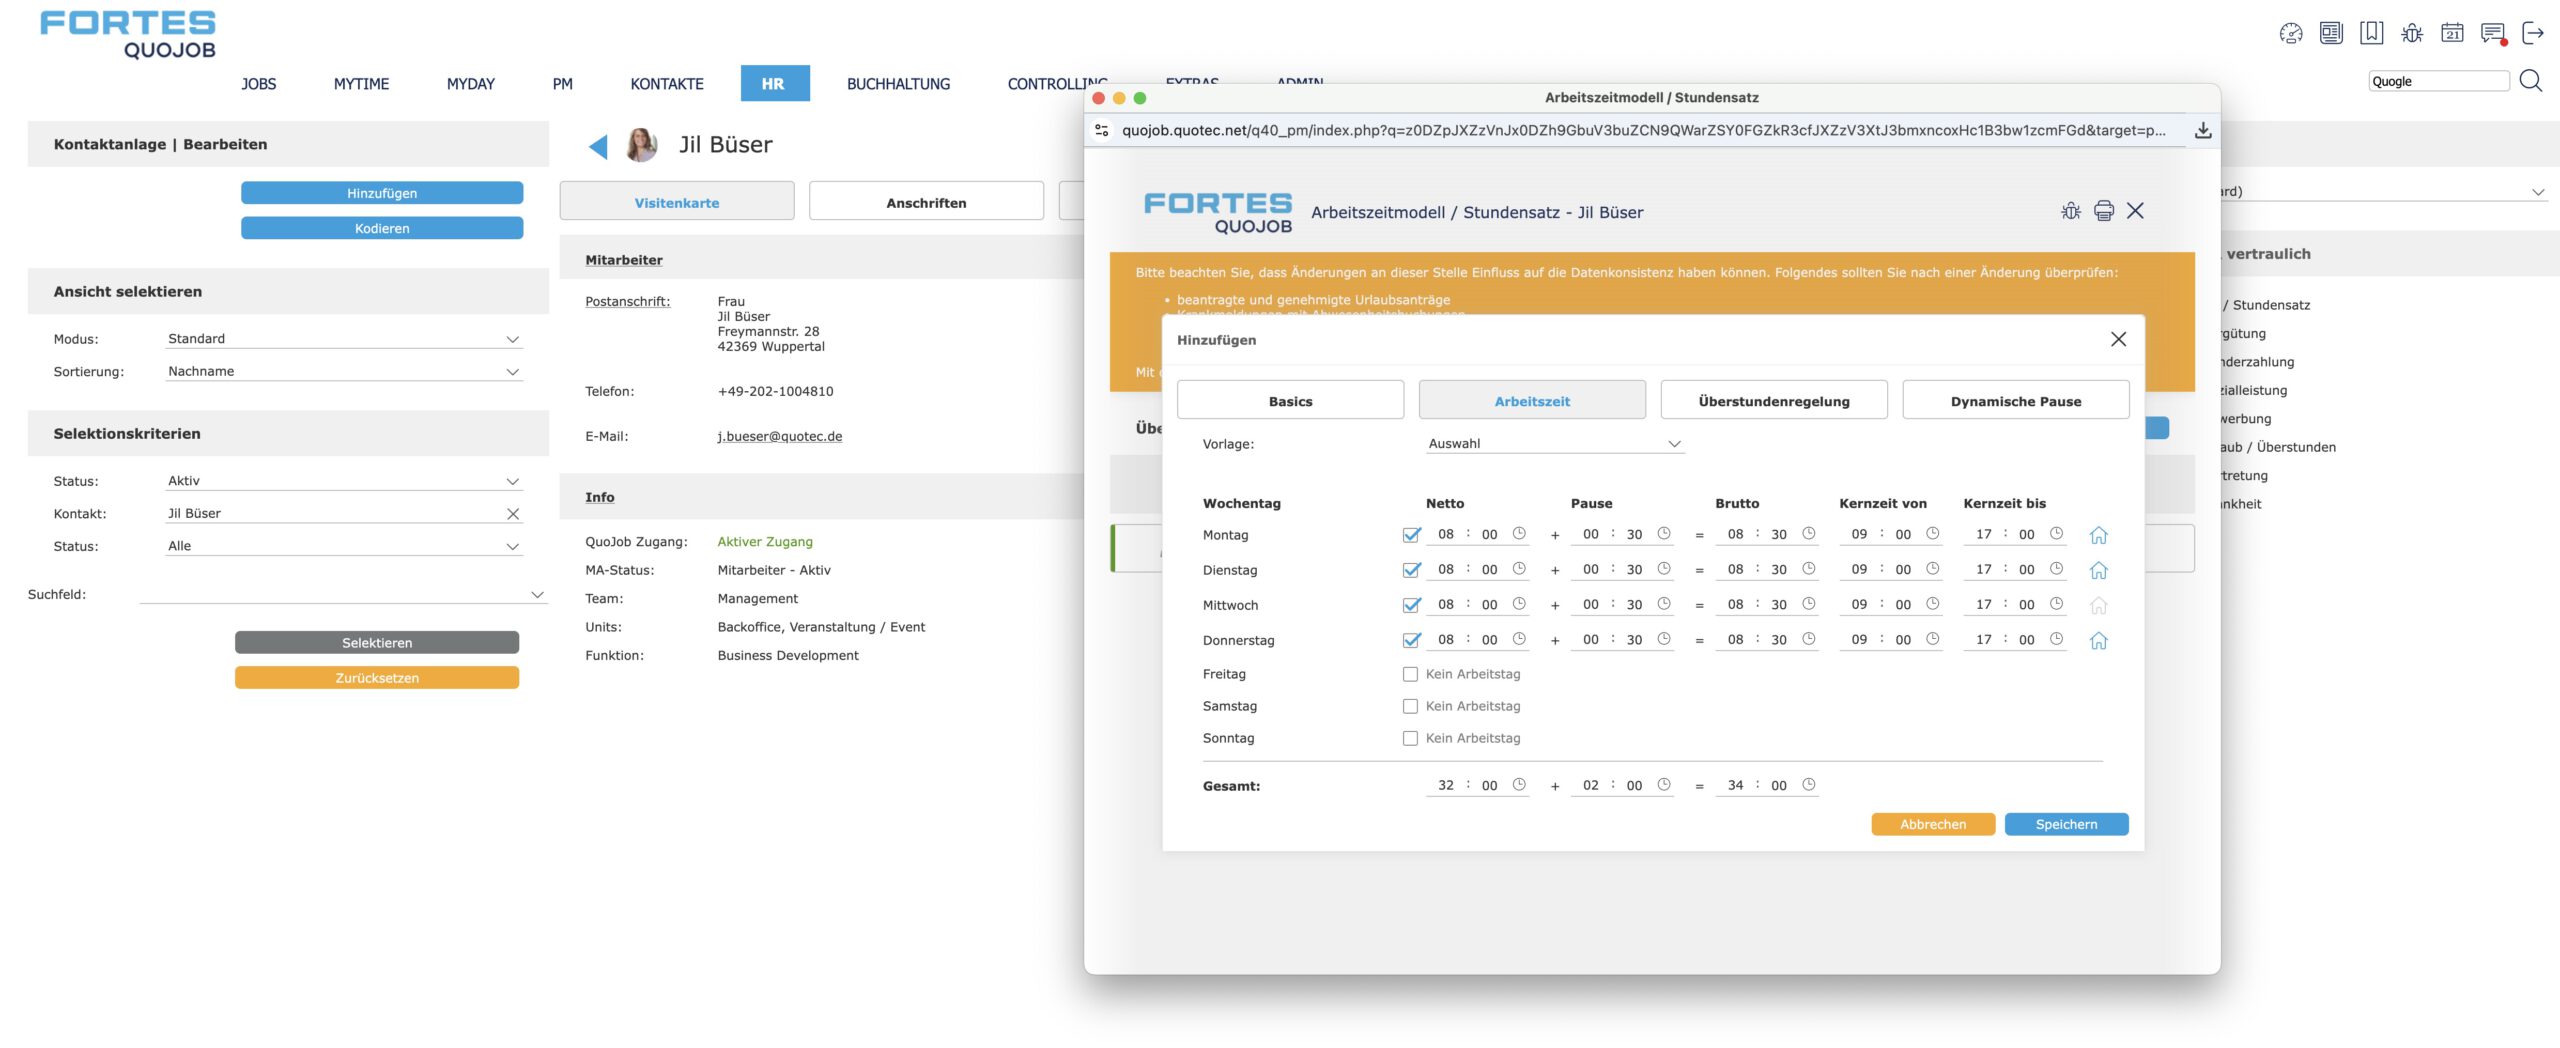Switch to the Überstundenregelung tab

(1774, 399)
